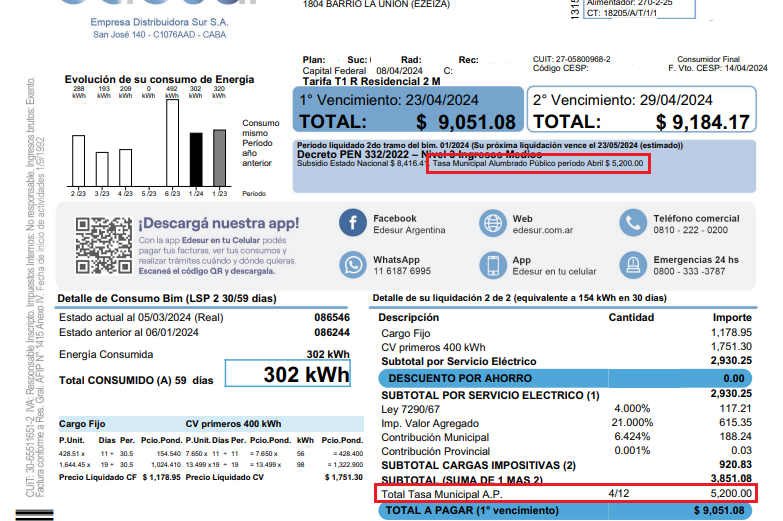783x521 pixels.
Task: Click the 'Cargo Fijo' amount 1,178.95
Action: point(731,333)
